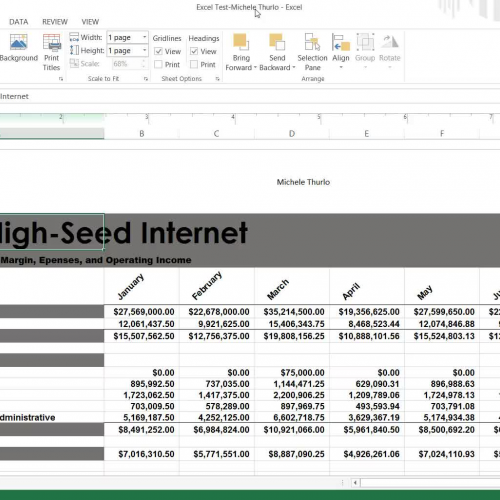Screen dimensions: 500x500
Task: Open Bring Forward dropdown arrow
Action: [255, 68]
